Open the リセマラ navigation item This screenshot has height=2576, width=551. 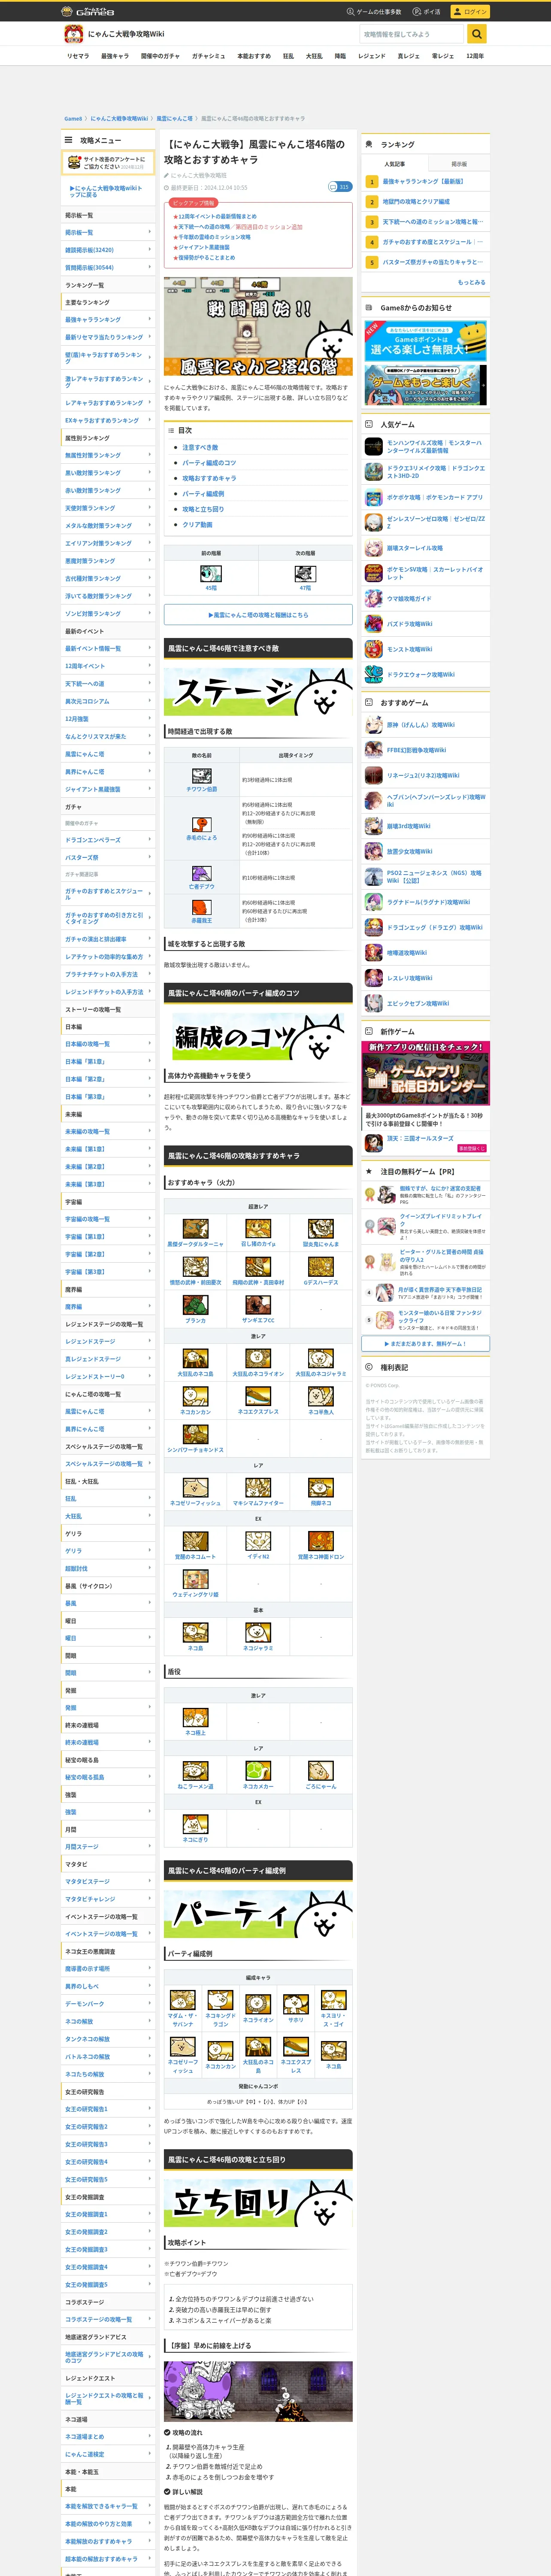coord(78,56)
